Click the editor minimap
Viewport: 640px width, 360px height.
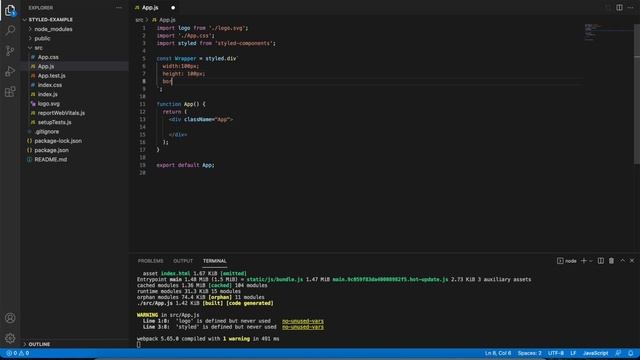608,33
